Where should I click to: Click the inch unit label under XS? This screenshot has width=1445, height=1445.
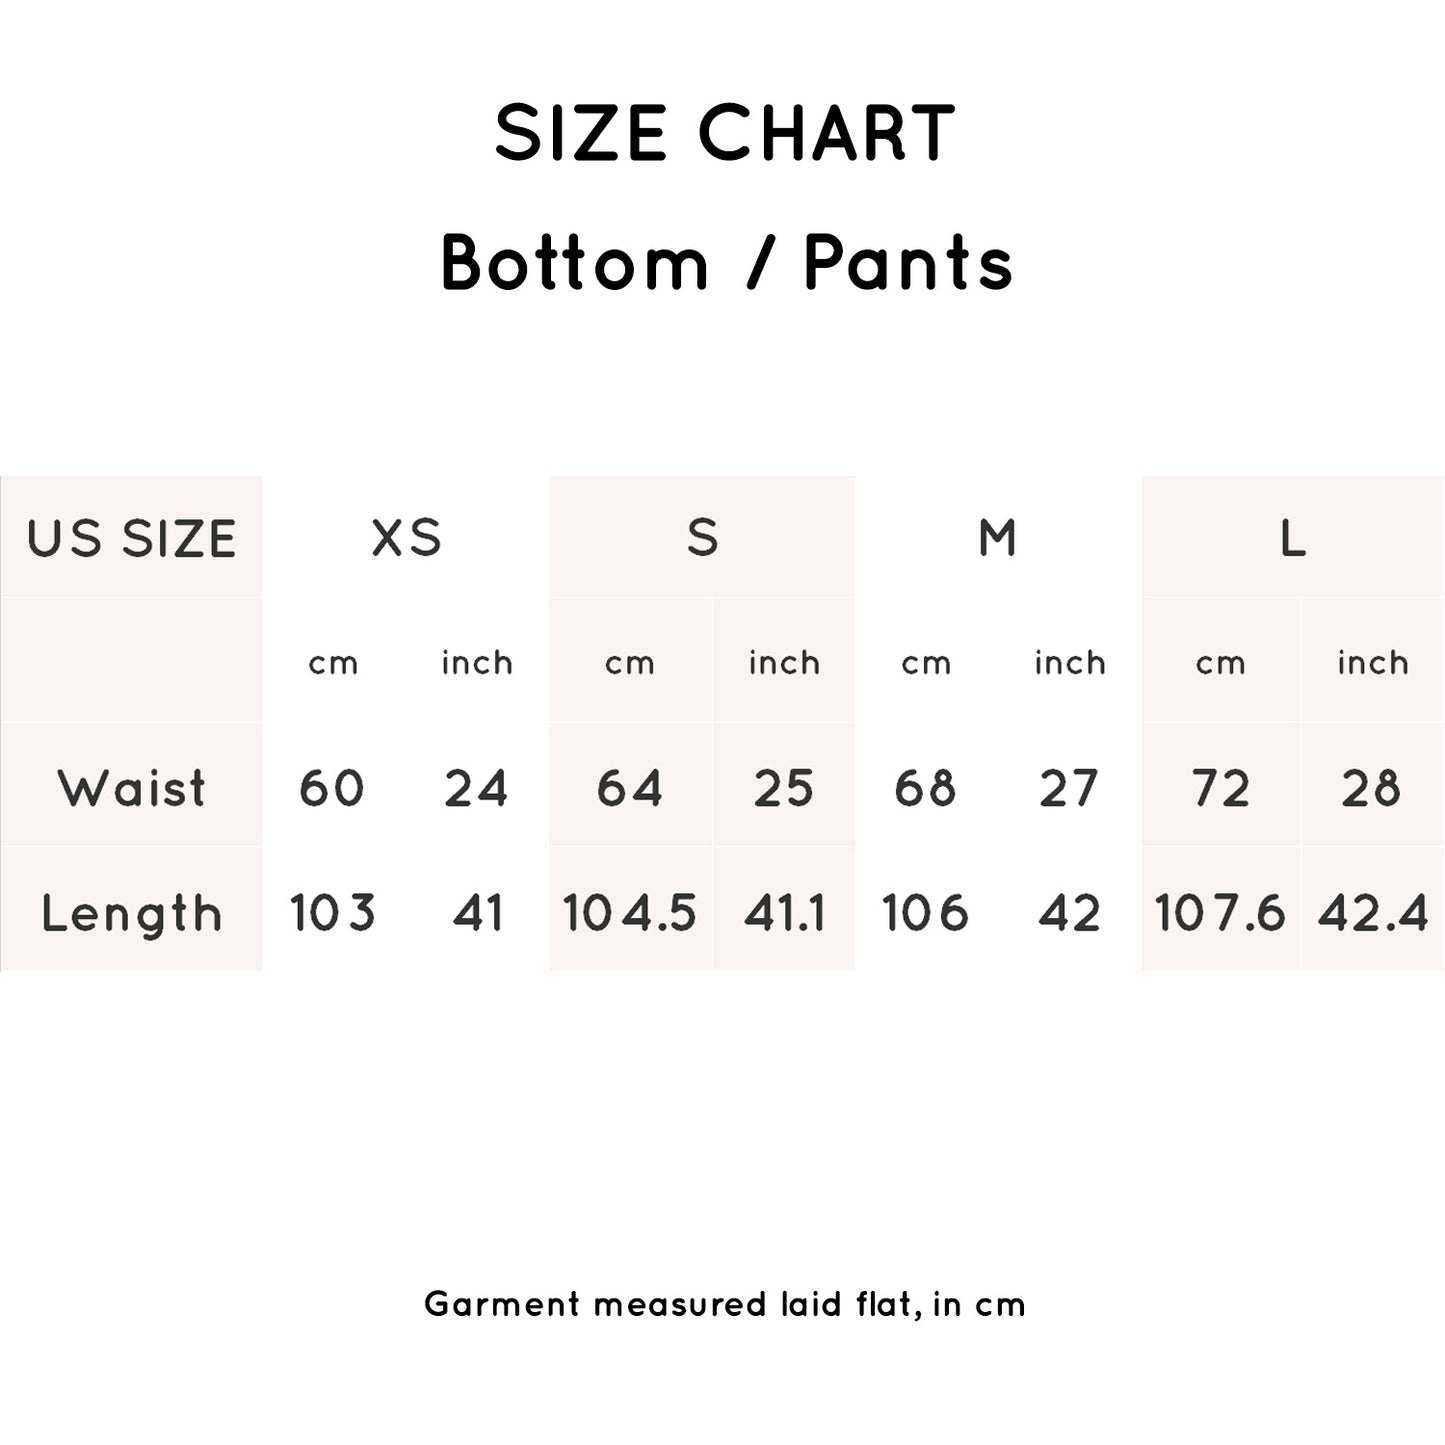pos(477,663)
